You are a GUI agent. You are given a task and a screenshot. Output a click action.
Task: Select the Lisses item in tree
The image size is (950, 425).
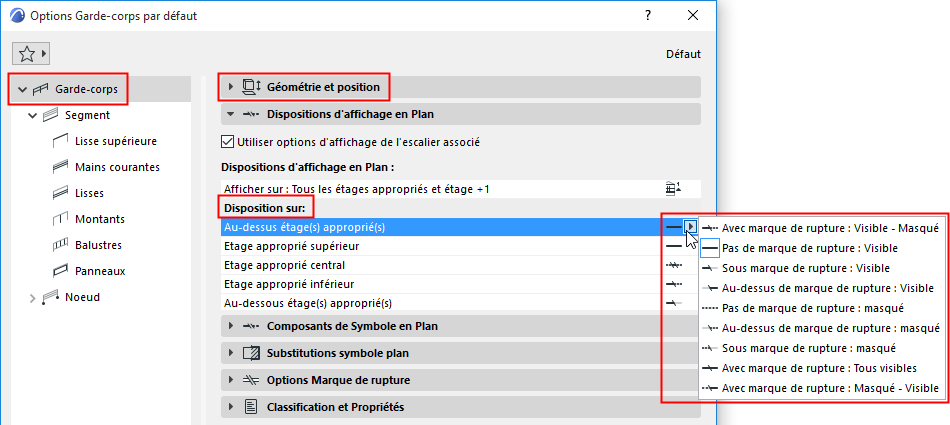(x=89, y=193)
